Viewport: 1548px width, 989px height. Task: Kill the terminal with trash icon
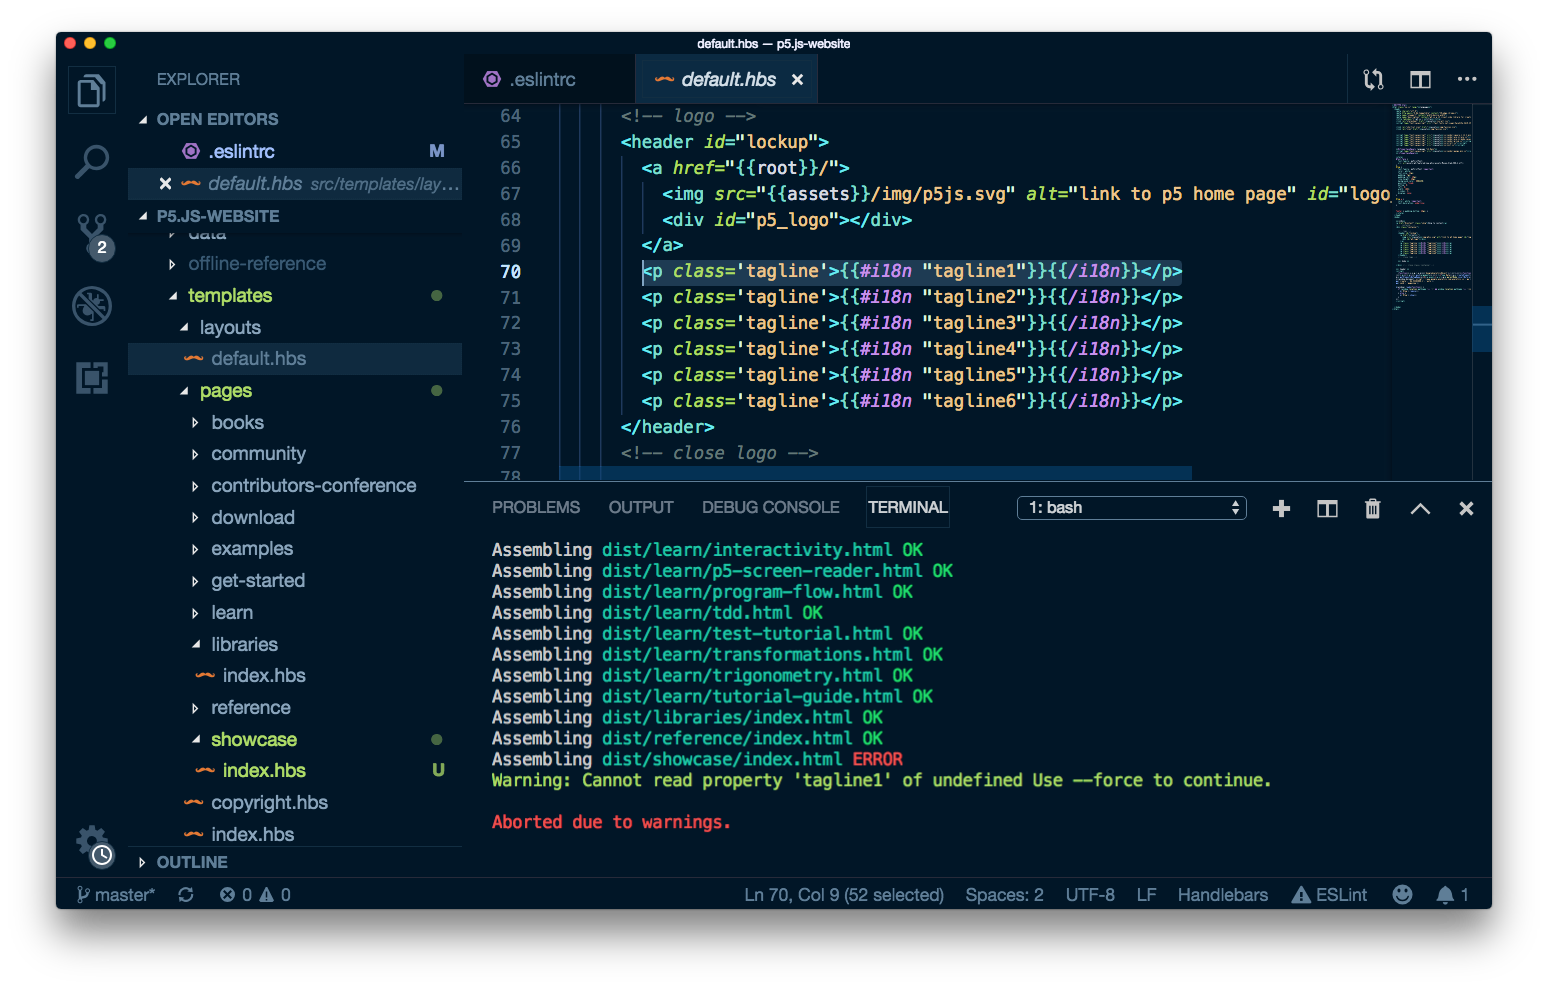coord(1371,508)
